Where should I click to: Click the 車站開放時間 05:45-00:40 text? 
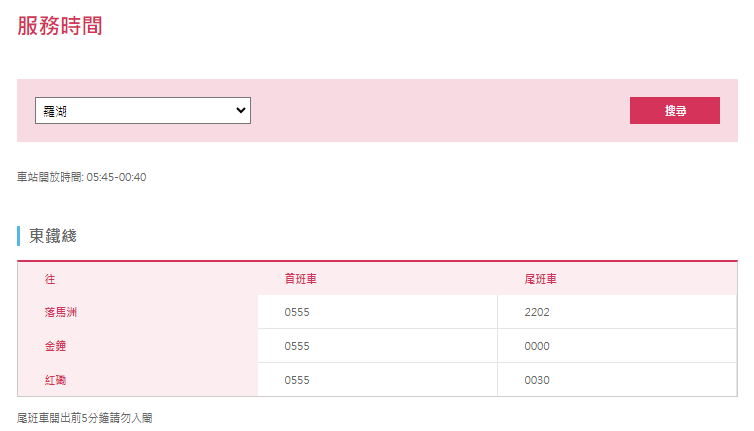pos(82,177)
